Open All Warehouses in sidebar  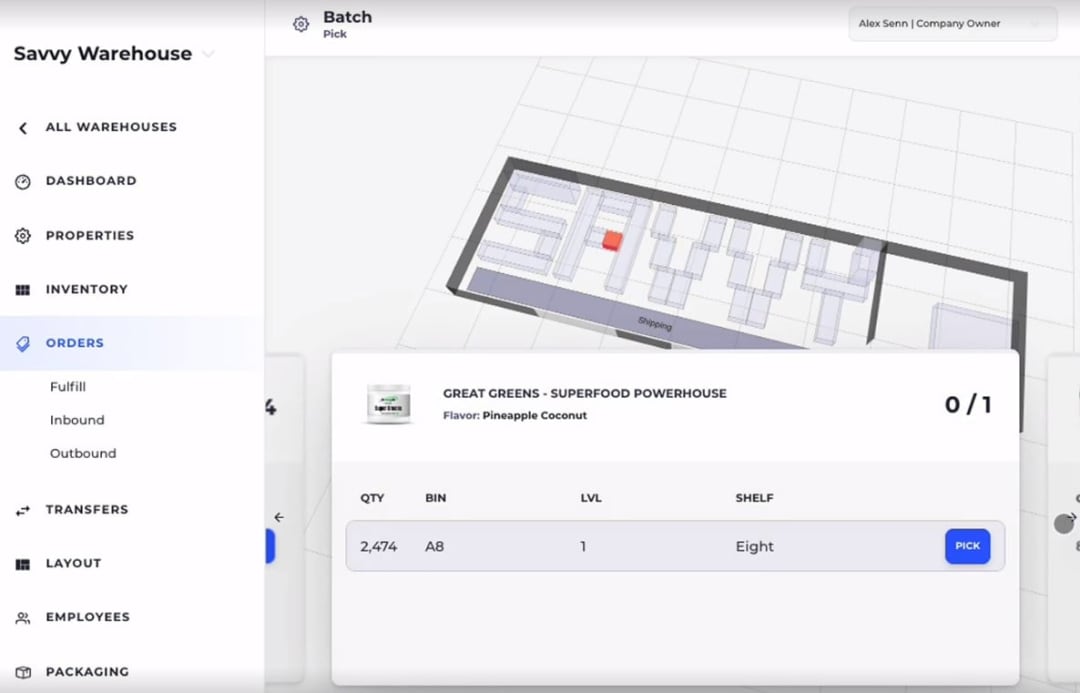click(111, 127)
